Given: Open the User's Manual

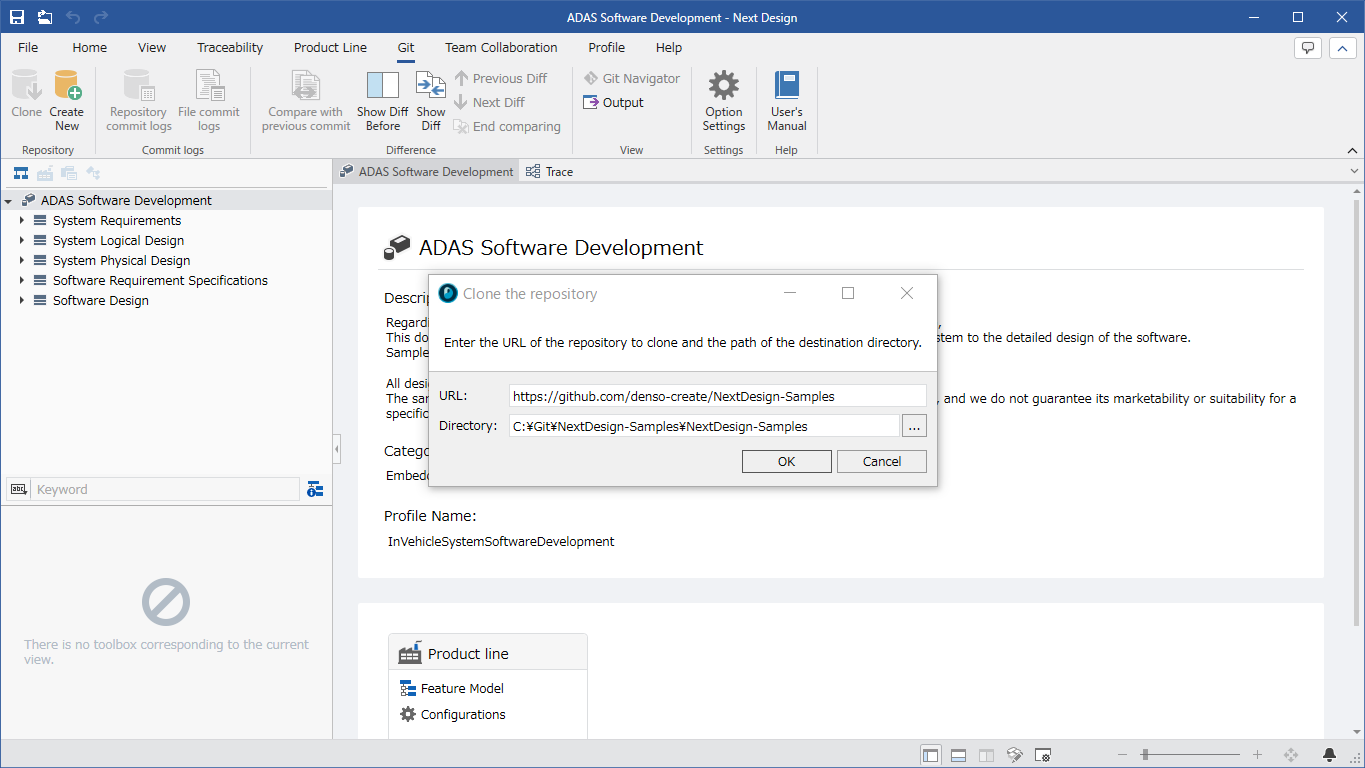Looking at the screenshot, I should 787,100.
